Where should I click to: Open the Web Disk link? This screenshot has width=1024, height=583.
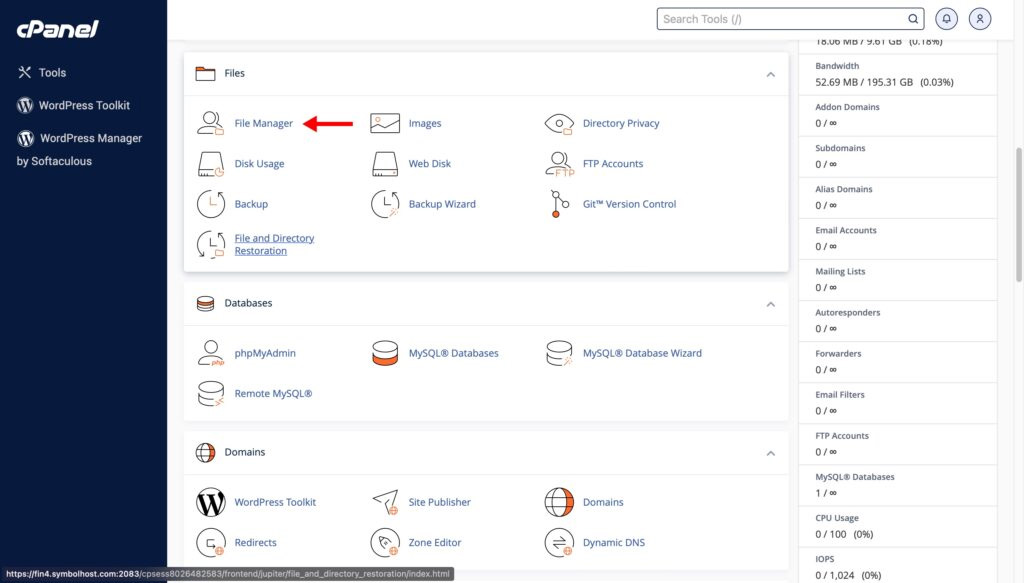click(430, 164)
